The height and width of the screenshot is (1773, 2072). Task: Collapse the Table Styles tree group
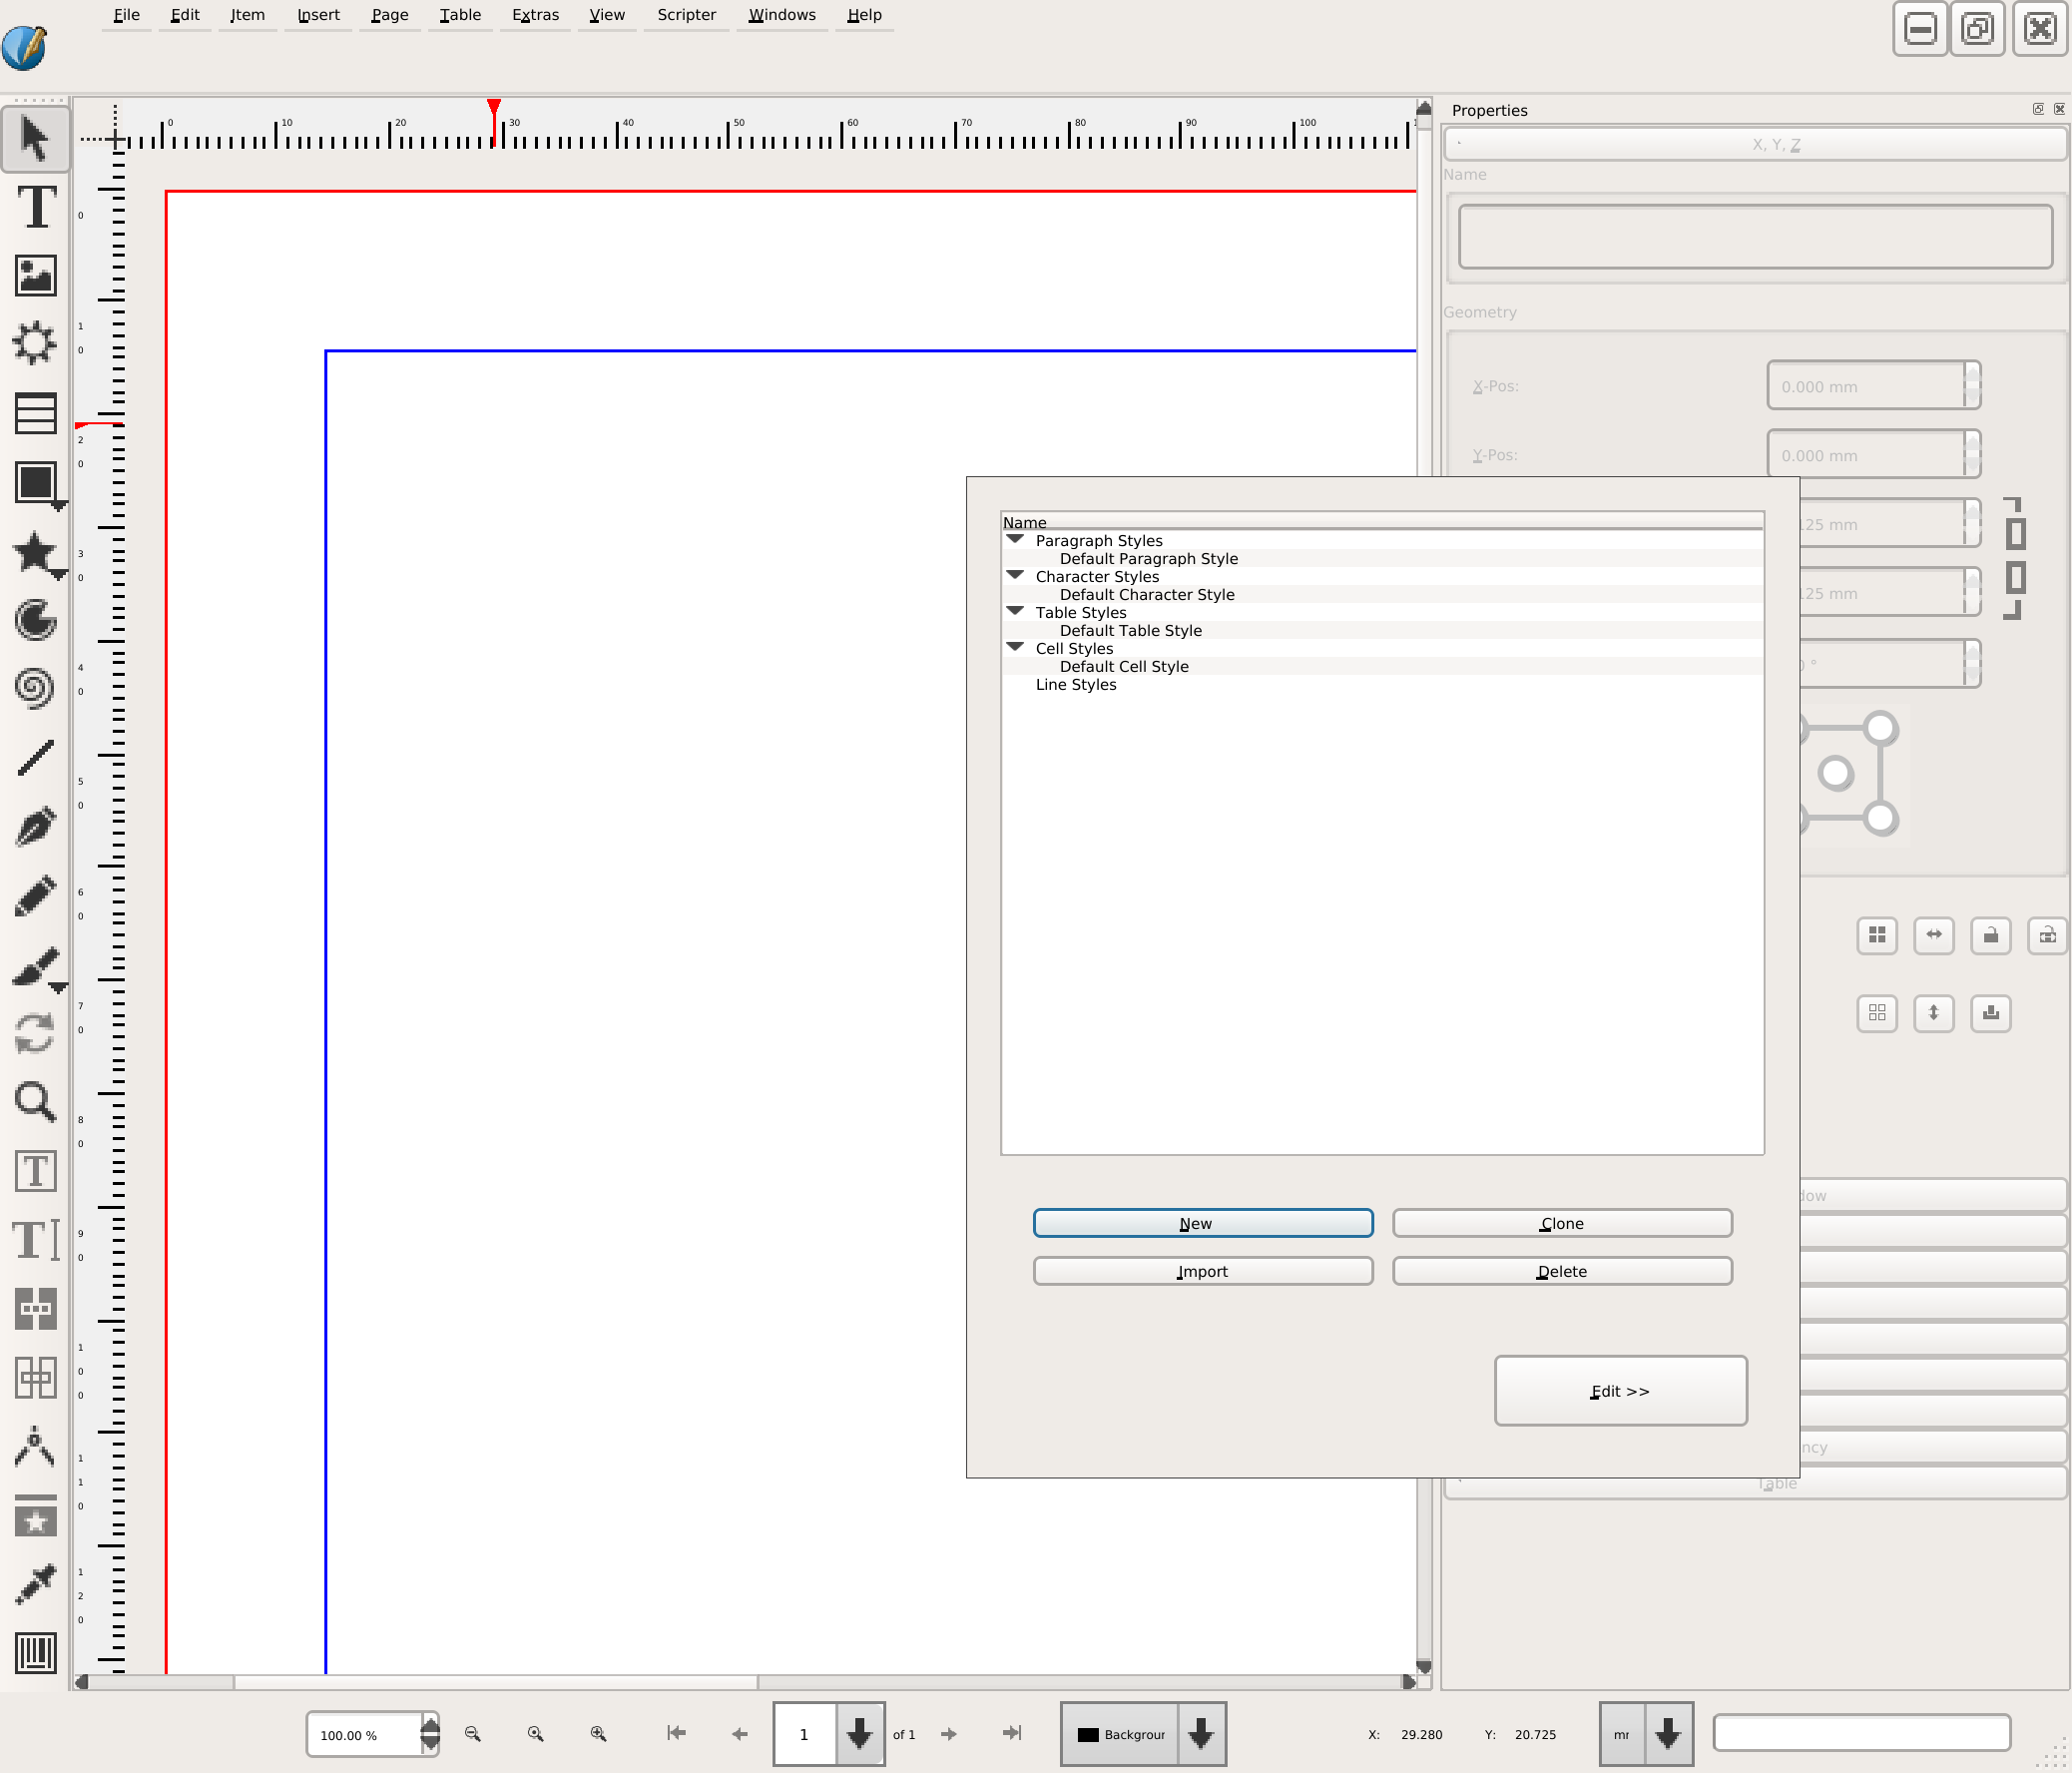[1015, 612]
